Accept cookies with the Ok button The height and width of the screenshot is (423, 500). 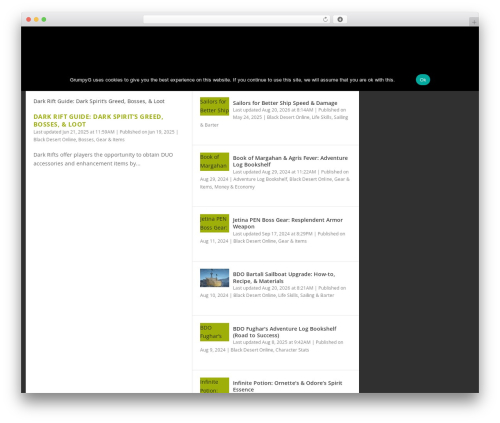coord(423,80)
